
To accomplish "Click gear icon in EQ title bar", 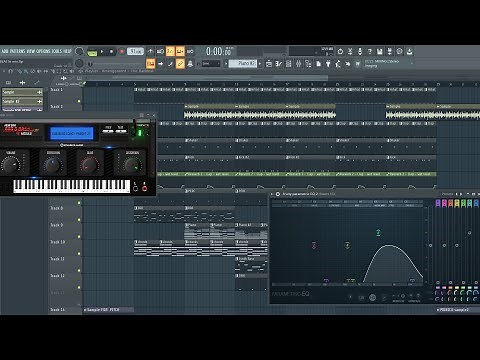I will (x=278, y=194).
